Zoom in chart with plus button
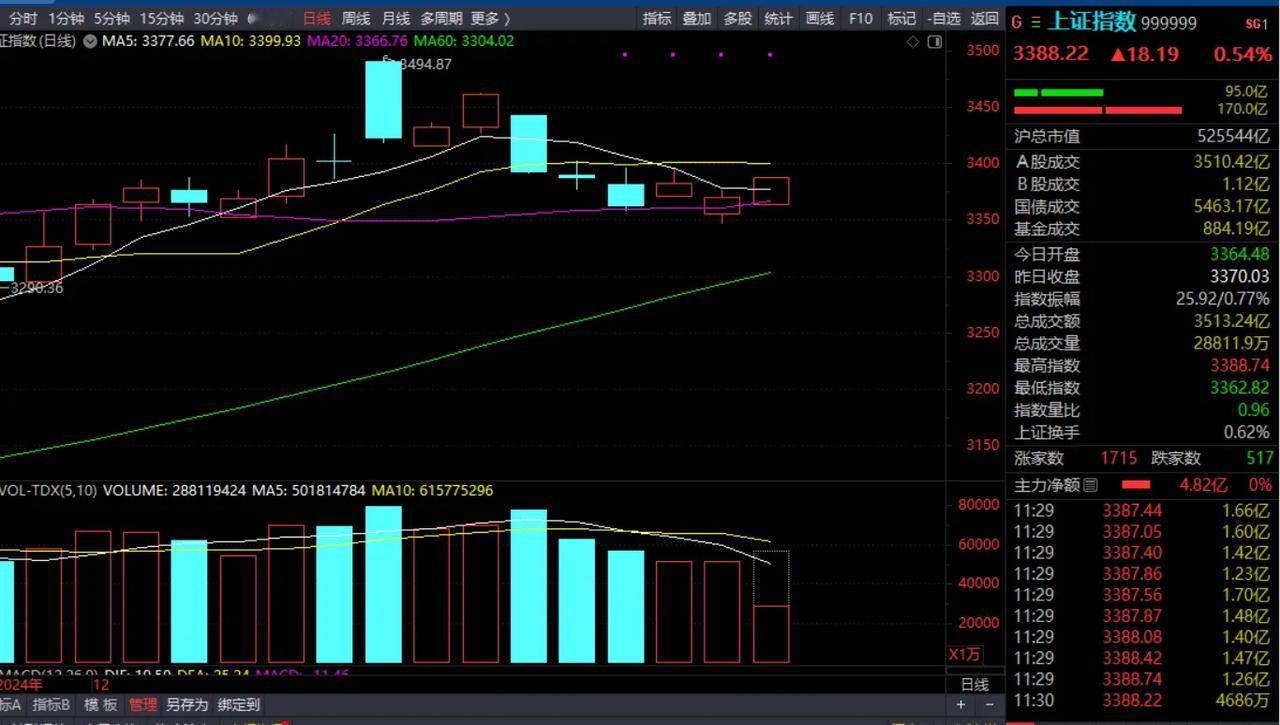The height and width of the screenshot is (725, 1280). (x=961, y=704)
